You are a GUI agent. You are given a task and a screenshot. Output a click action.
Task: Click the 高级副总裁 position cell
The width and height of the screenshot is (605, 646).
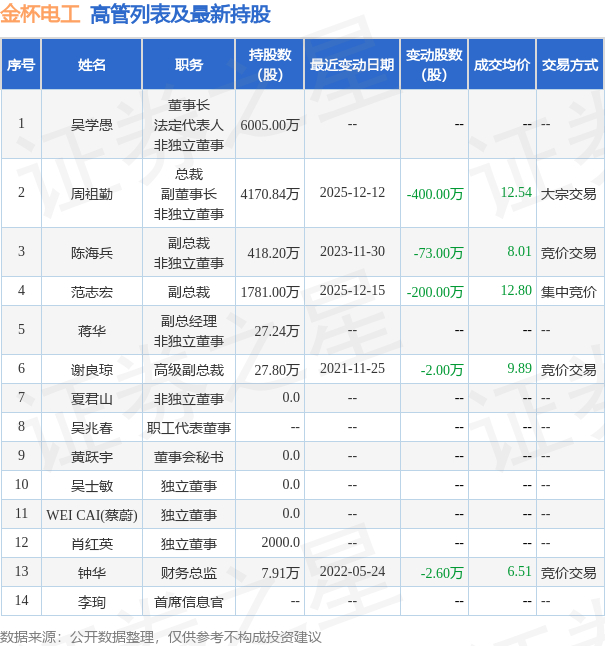pyautogui.click(x=189, y=369)
